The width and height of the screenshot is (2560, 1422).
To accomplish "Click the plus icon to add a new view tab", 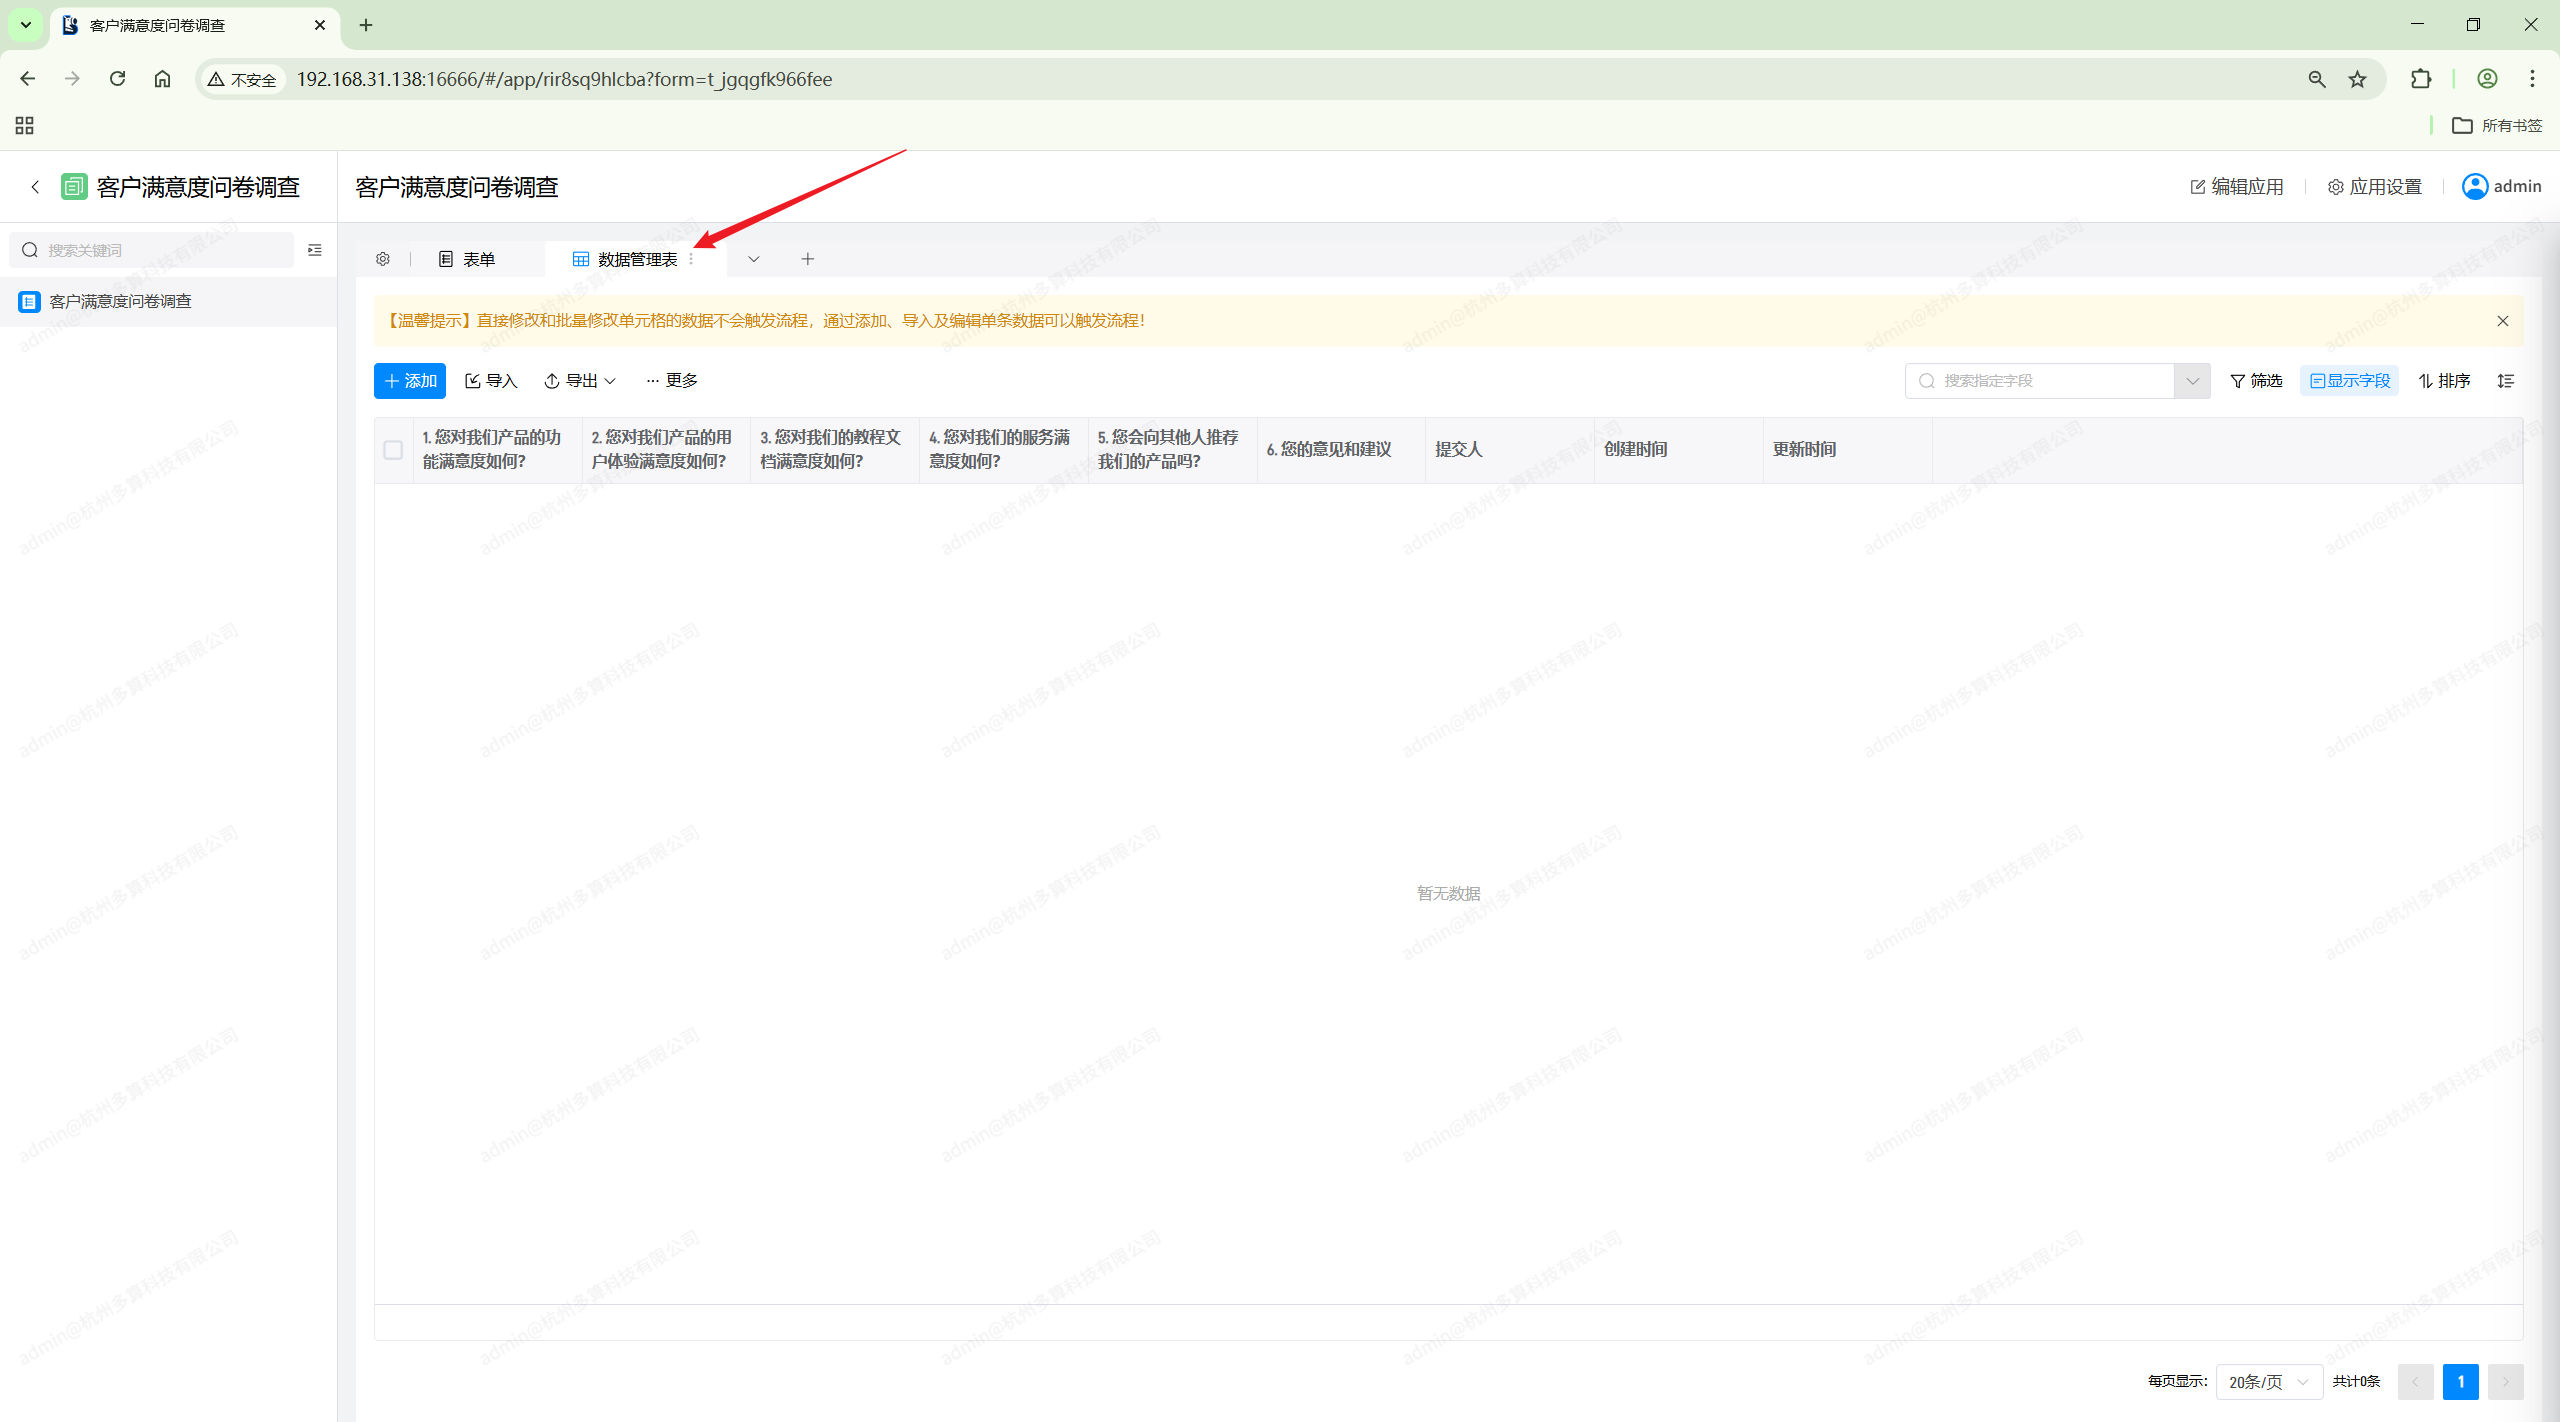I will point(808,259).
